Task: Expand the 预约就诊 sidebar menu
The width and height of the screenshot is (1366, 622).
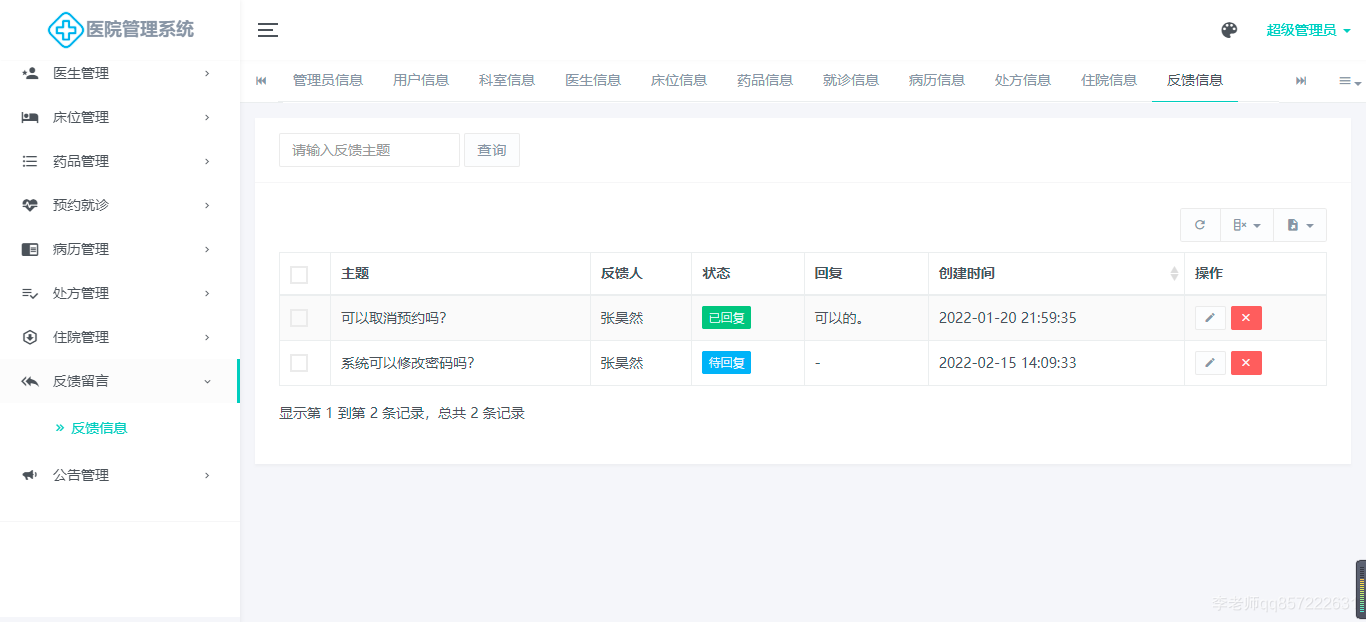Action: coord(120,205)
